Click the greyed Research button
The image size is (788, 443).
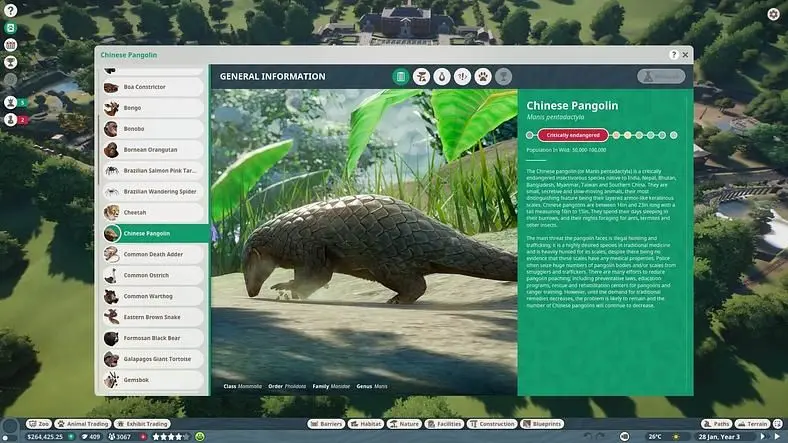(661, 76)
